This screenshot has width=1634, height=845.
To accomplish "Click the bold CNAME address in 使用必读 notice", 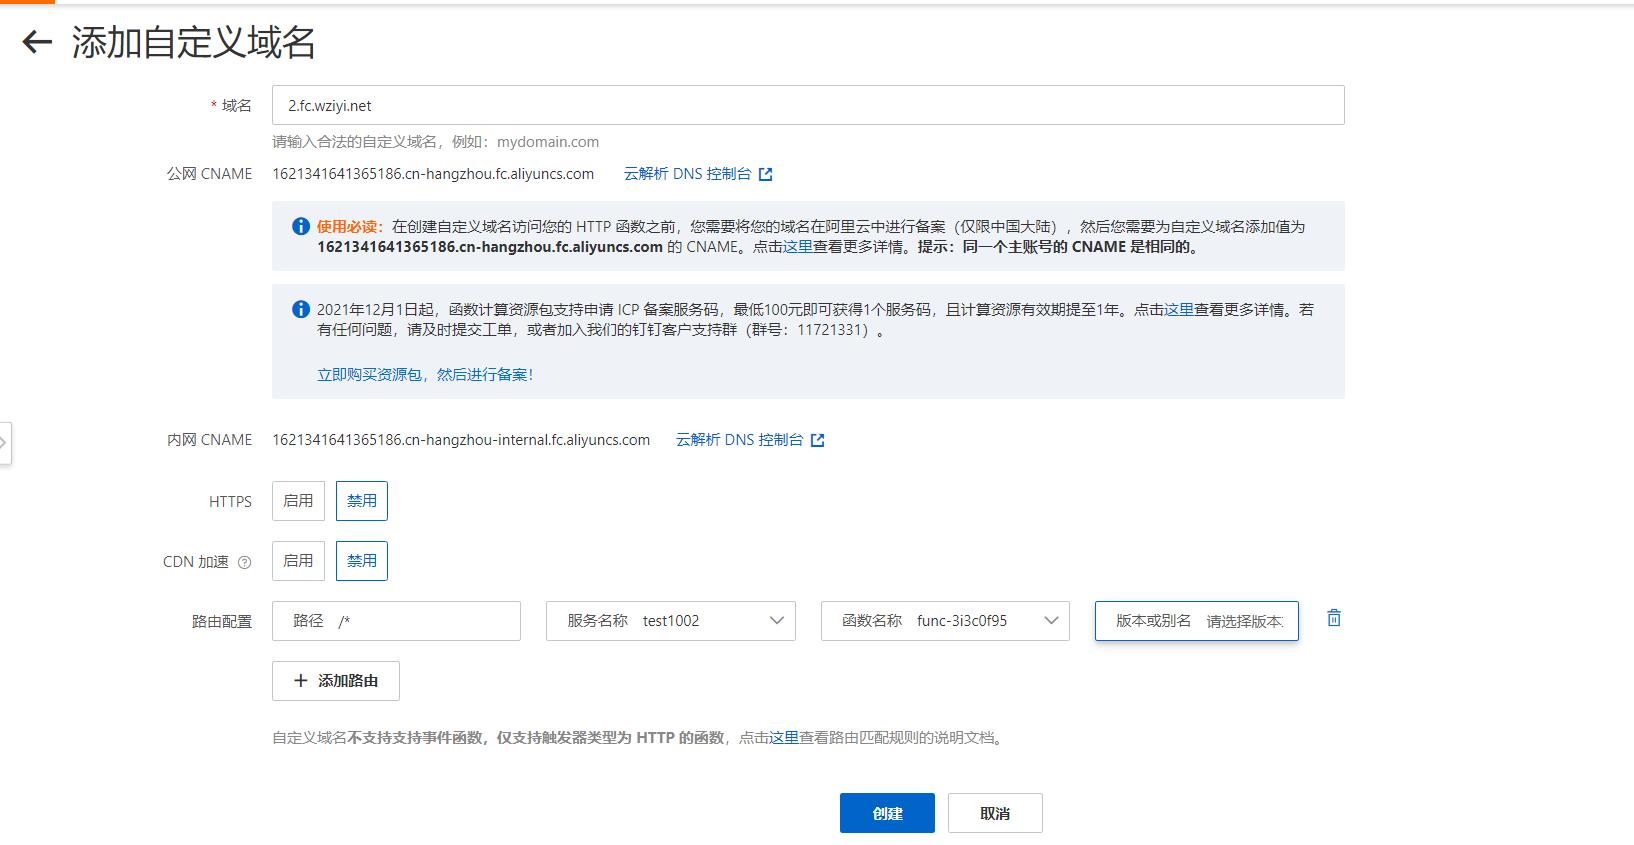I will tap(490, 247).
